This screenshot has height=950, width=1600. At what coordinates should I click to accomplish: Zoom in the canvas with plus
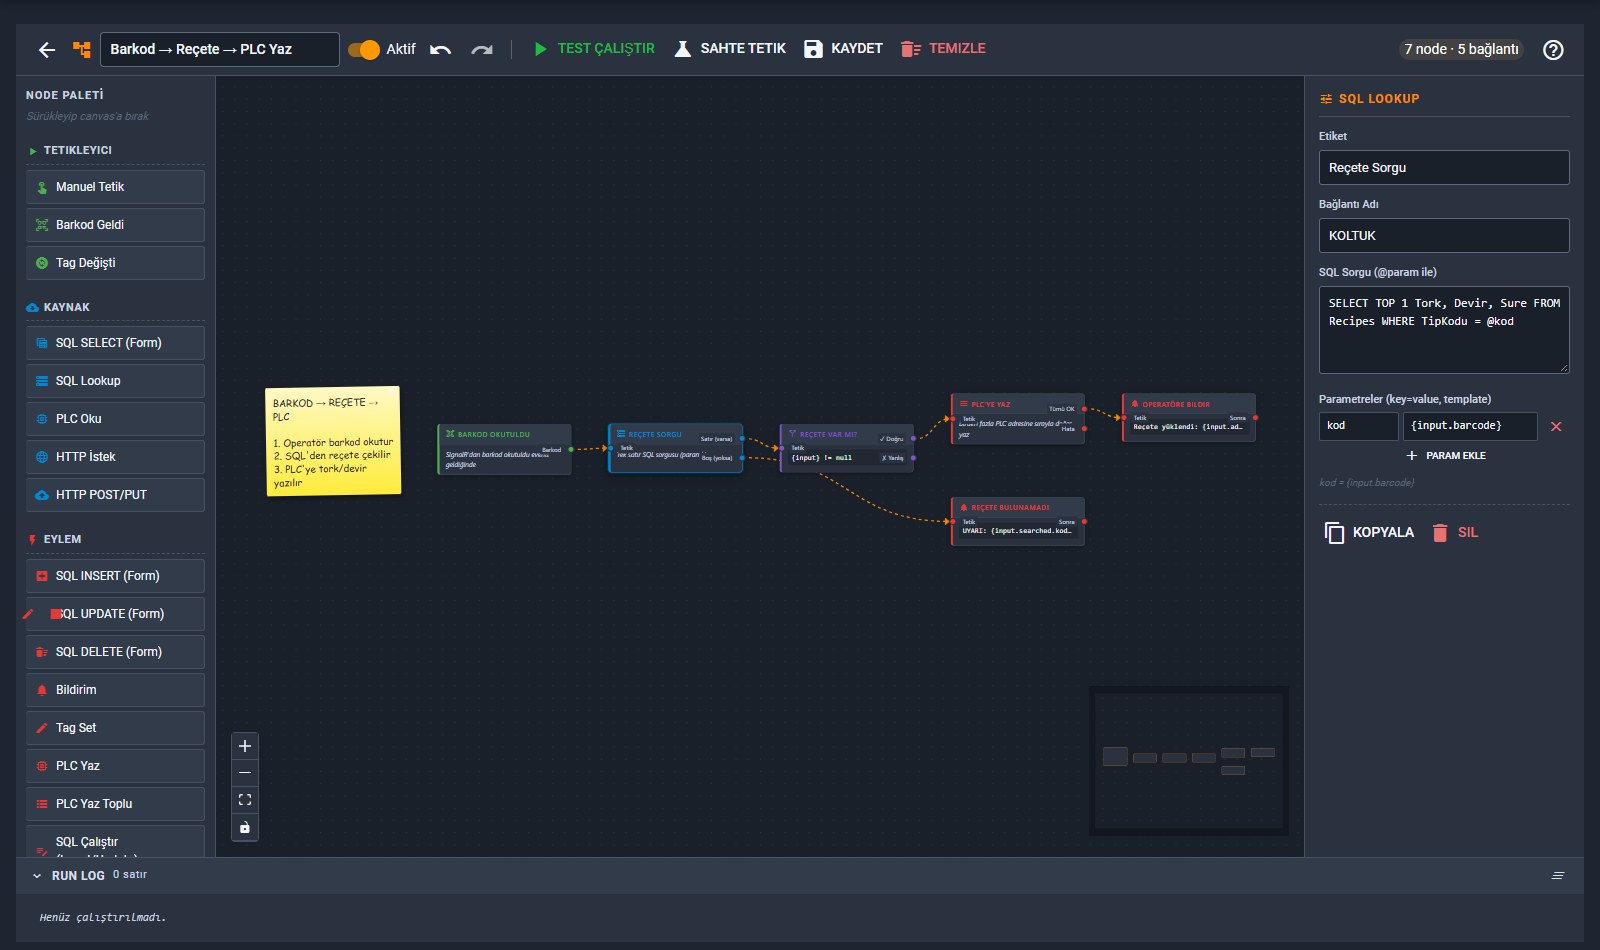(245, 746)
